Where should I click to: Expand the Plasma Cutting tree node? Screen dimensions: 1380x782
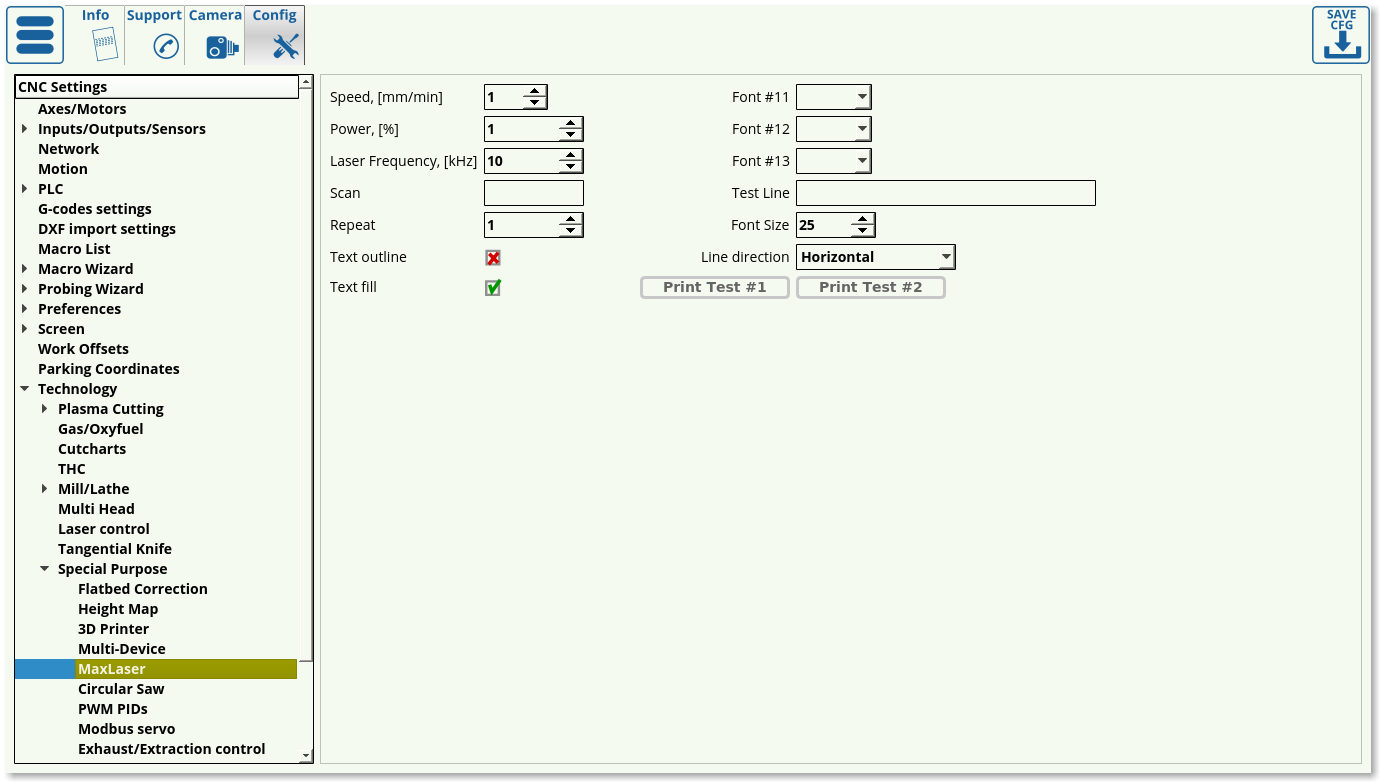(45, 409)
